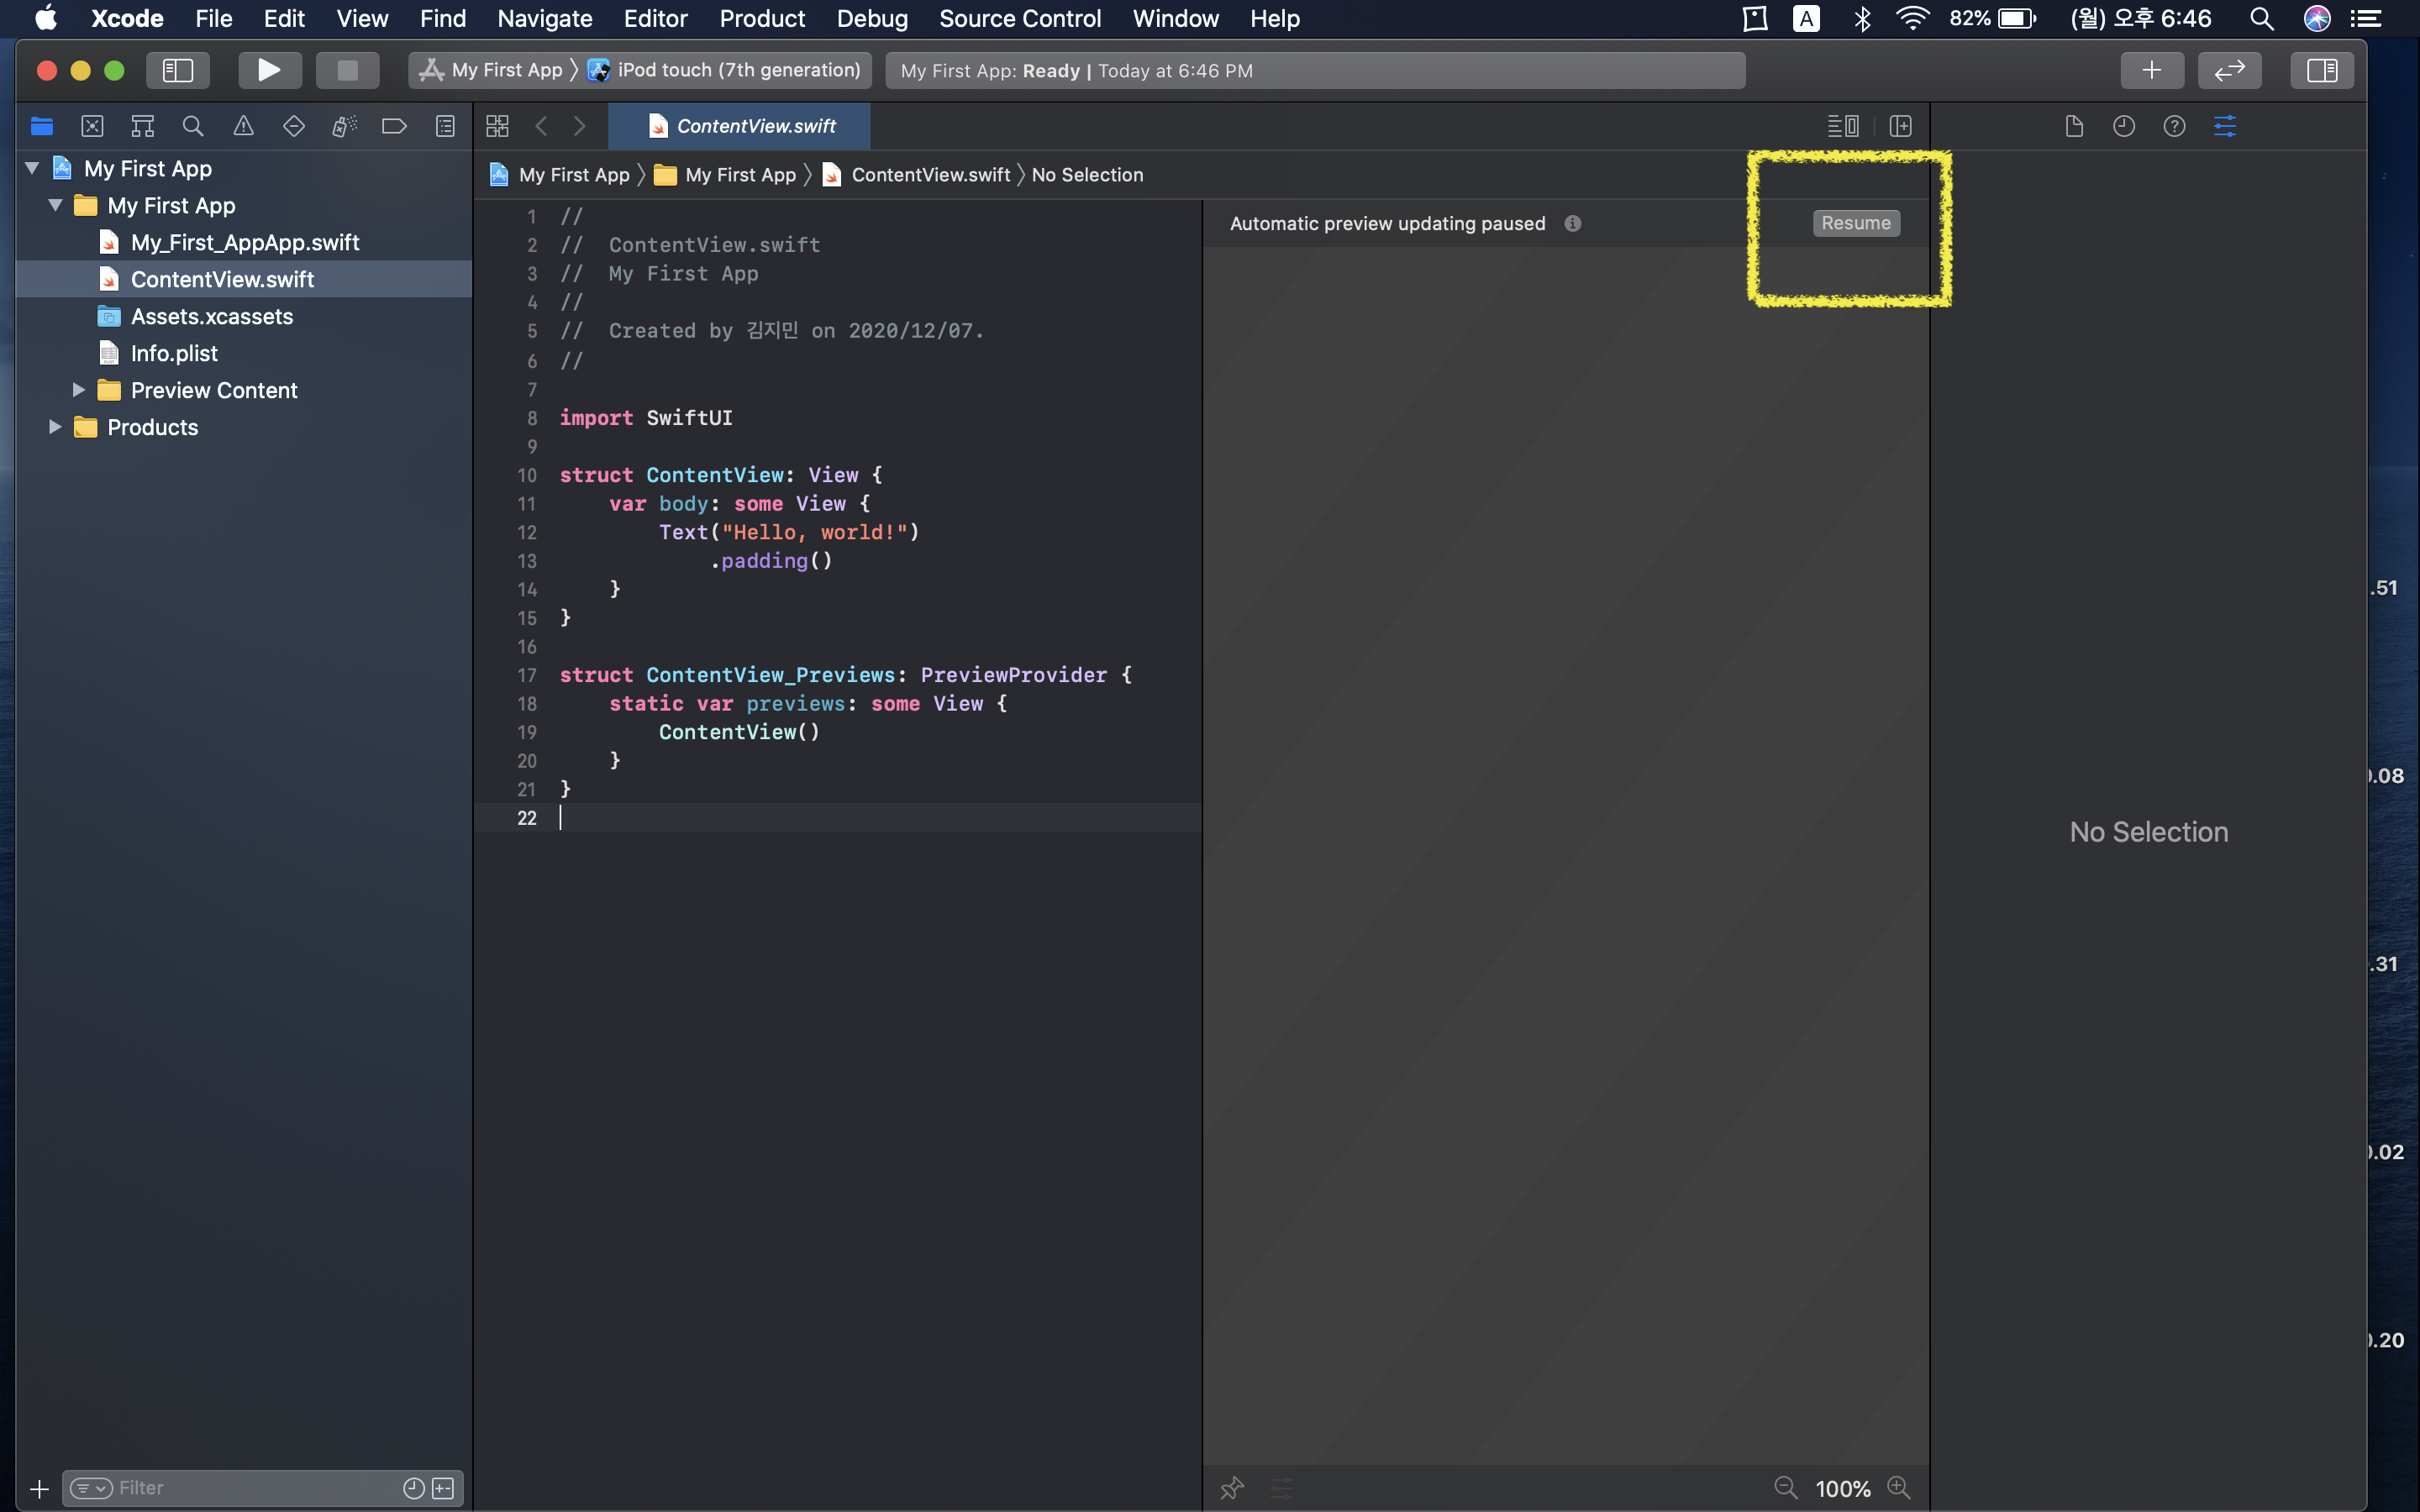The image size is (2420, 1512).
Task: Toggle the inspectors panel visibility
Action: tap(2321, 70)
